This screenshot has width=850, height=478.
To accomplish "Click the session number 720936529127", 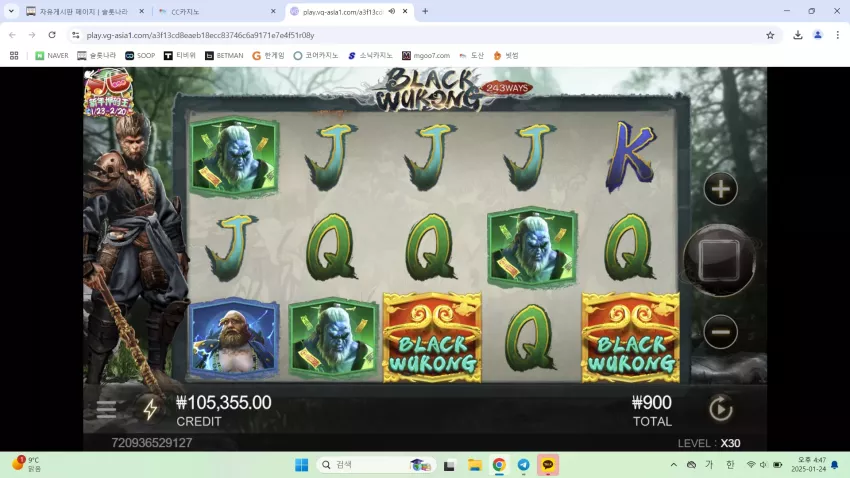I will click(x=152, y=443).
